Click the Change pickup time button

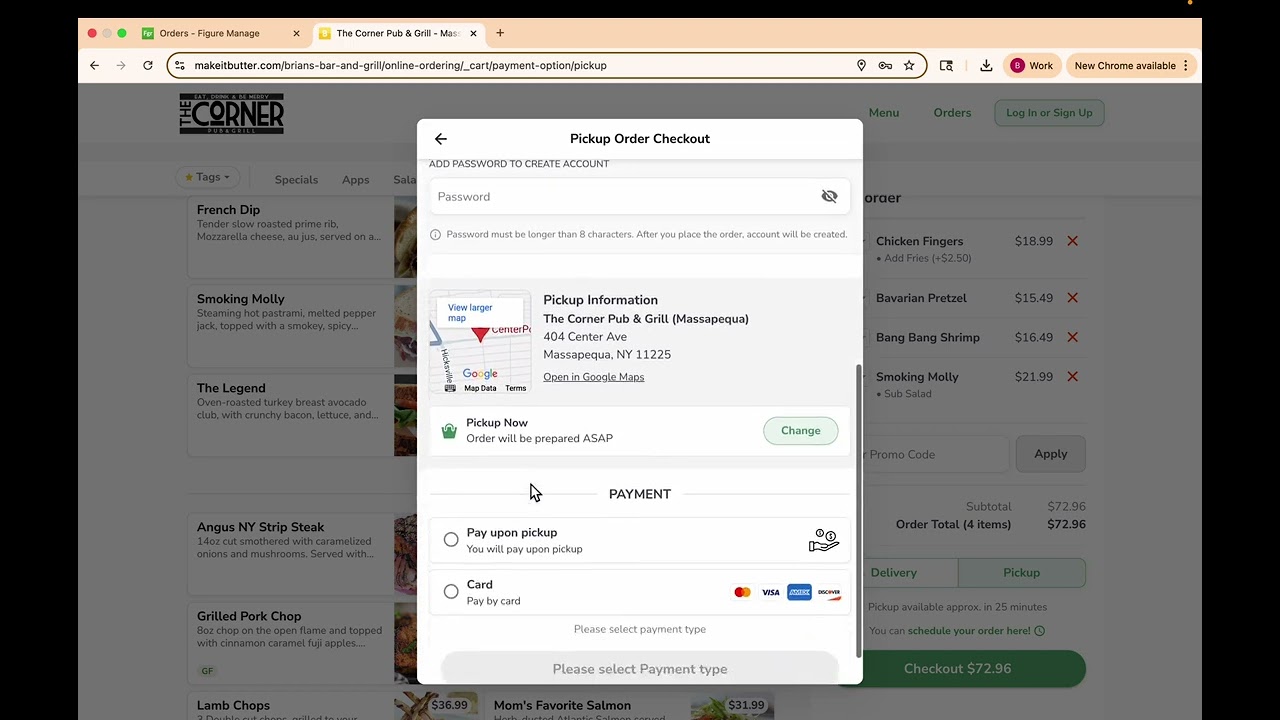800,431
